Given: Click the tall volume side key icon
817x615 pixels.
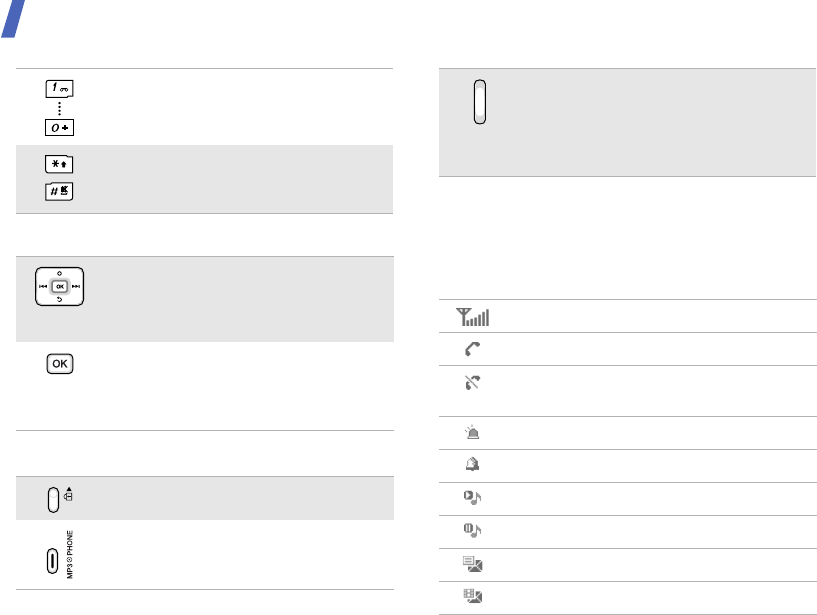Looking at the screenshot, I should [480, 102].
